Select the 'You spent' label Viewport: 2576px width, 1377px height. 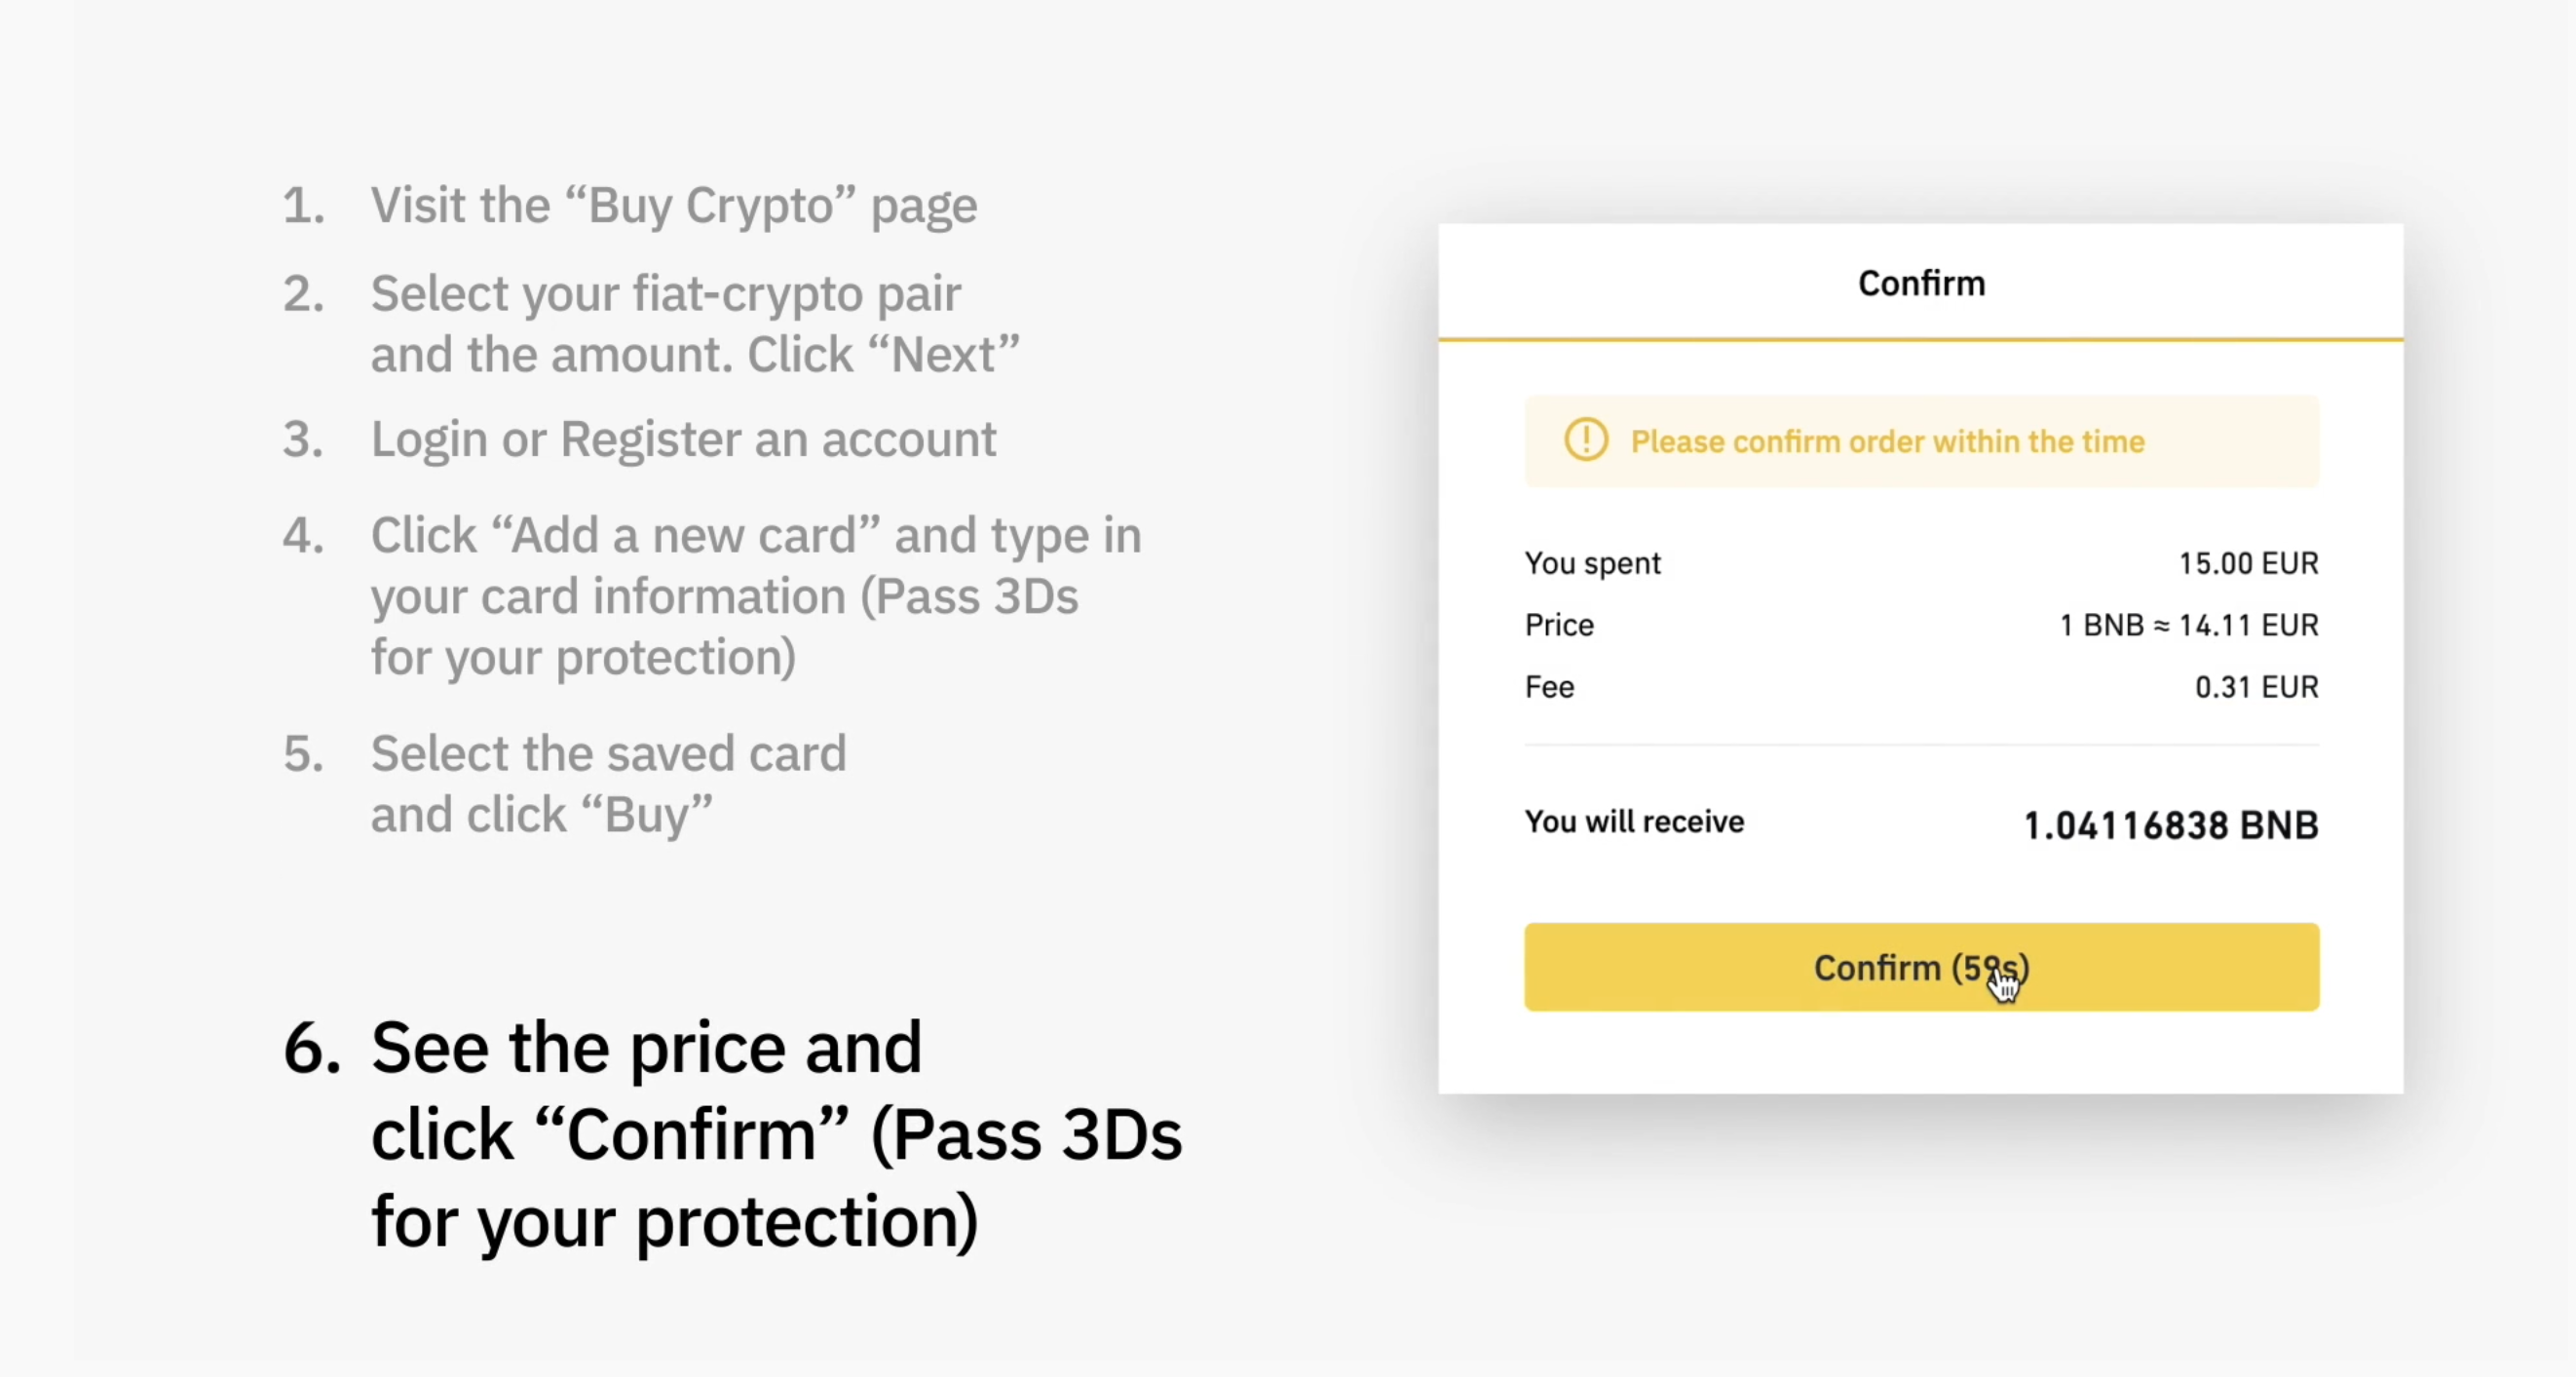pyautogui.click(x=1592, y=563)
